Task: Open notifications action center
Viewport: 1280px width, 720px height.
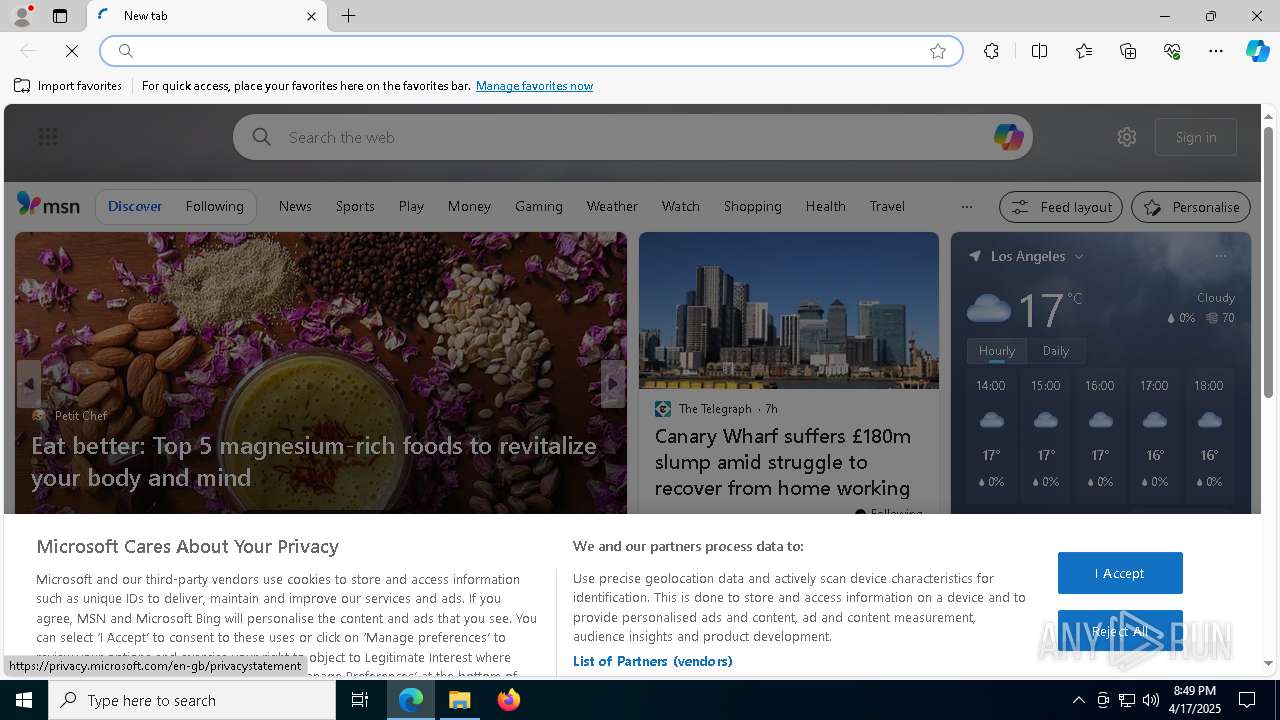Action: coord(1247,700)
